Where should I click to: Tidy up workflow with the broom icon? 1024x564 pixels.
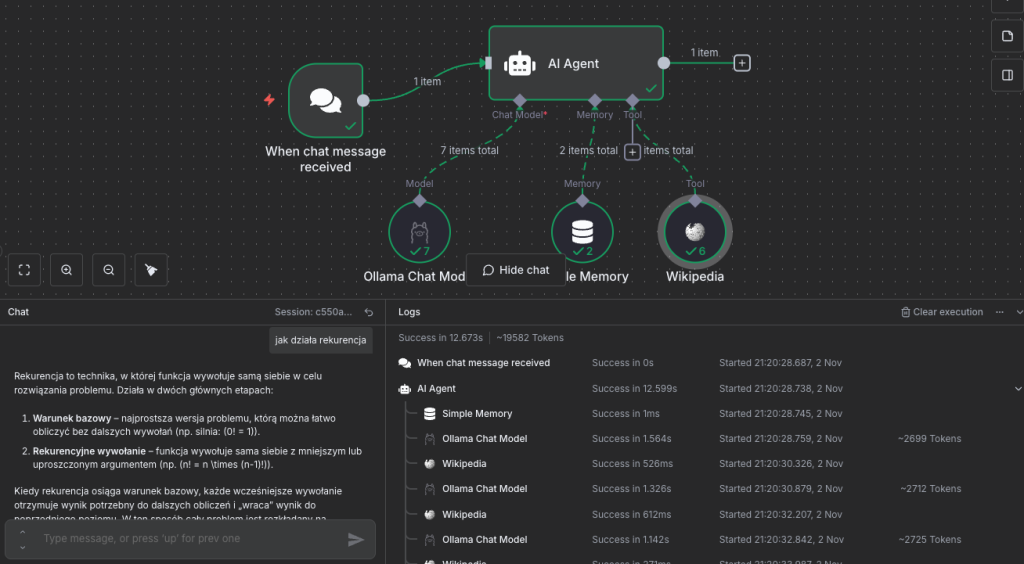(150, 270)
